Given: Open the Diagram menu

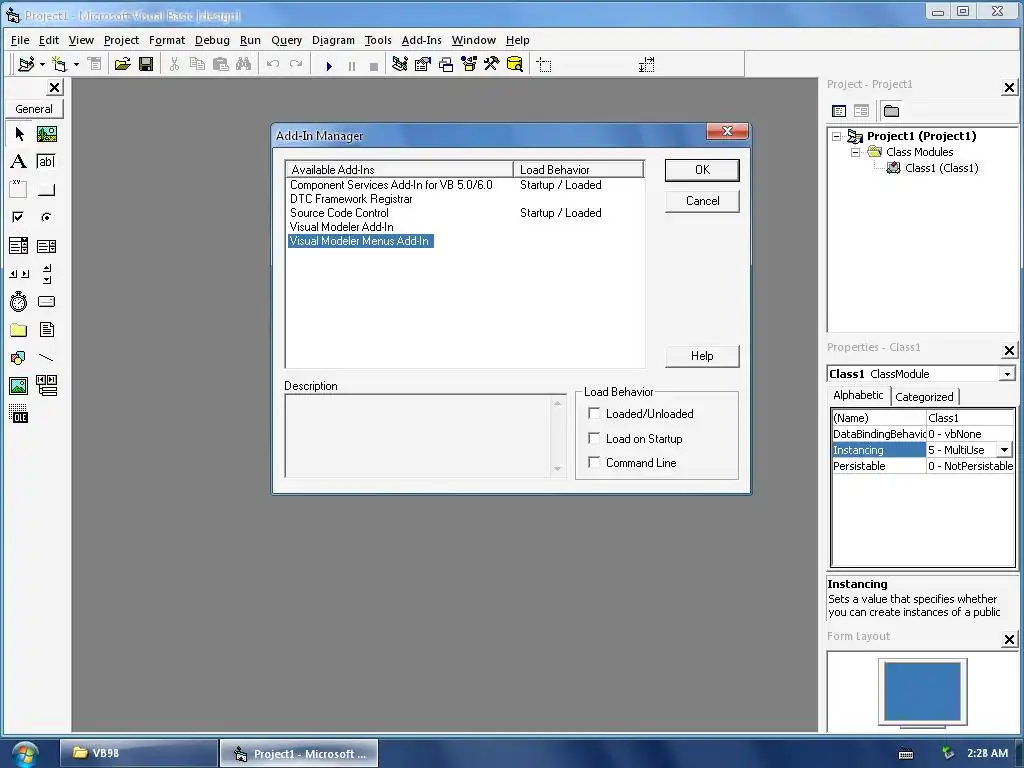Looking at the screenshot, I should click(333, 40).
